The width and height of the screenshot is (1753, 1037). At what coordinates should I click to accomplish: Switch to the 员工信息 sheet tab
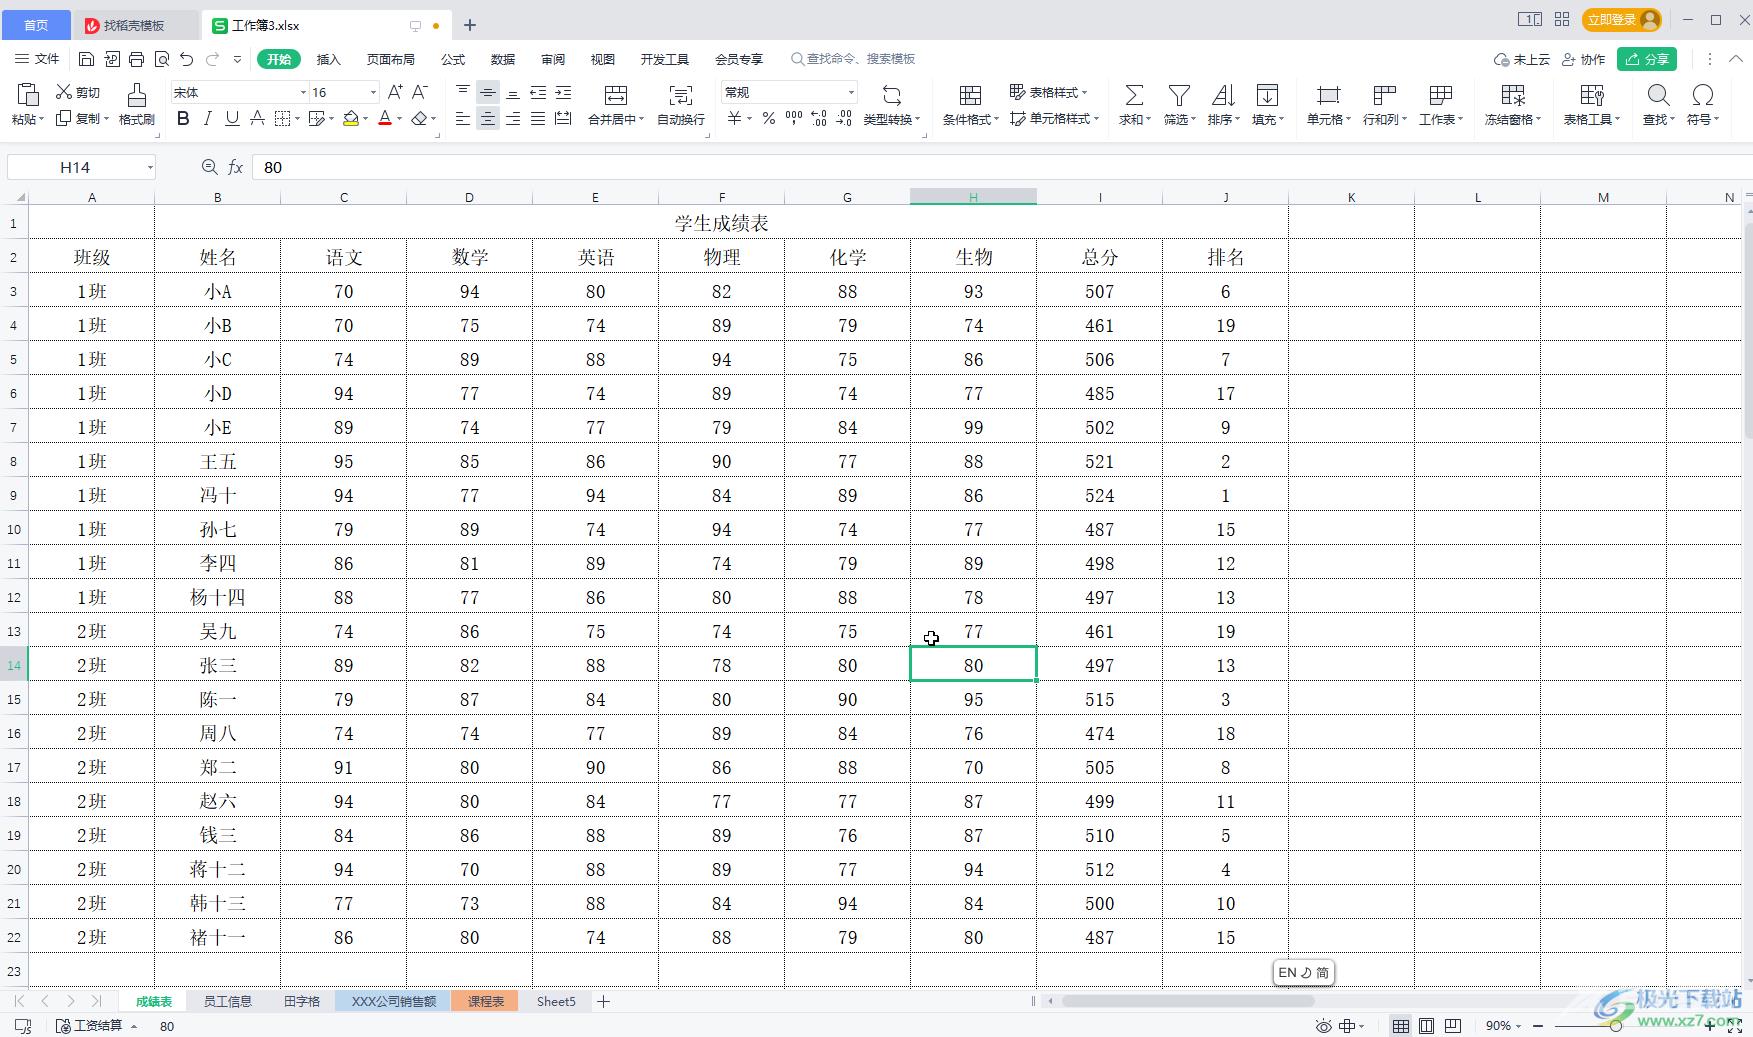coord(228,1001)
